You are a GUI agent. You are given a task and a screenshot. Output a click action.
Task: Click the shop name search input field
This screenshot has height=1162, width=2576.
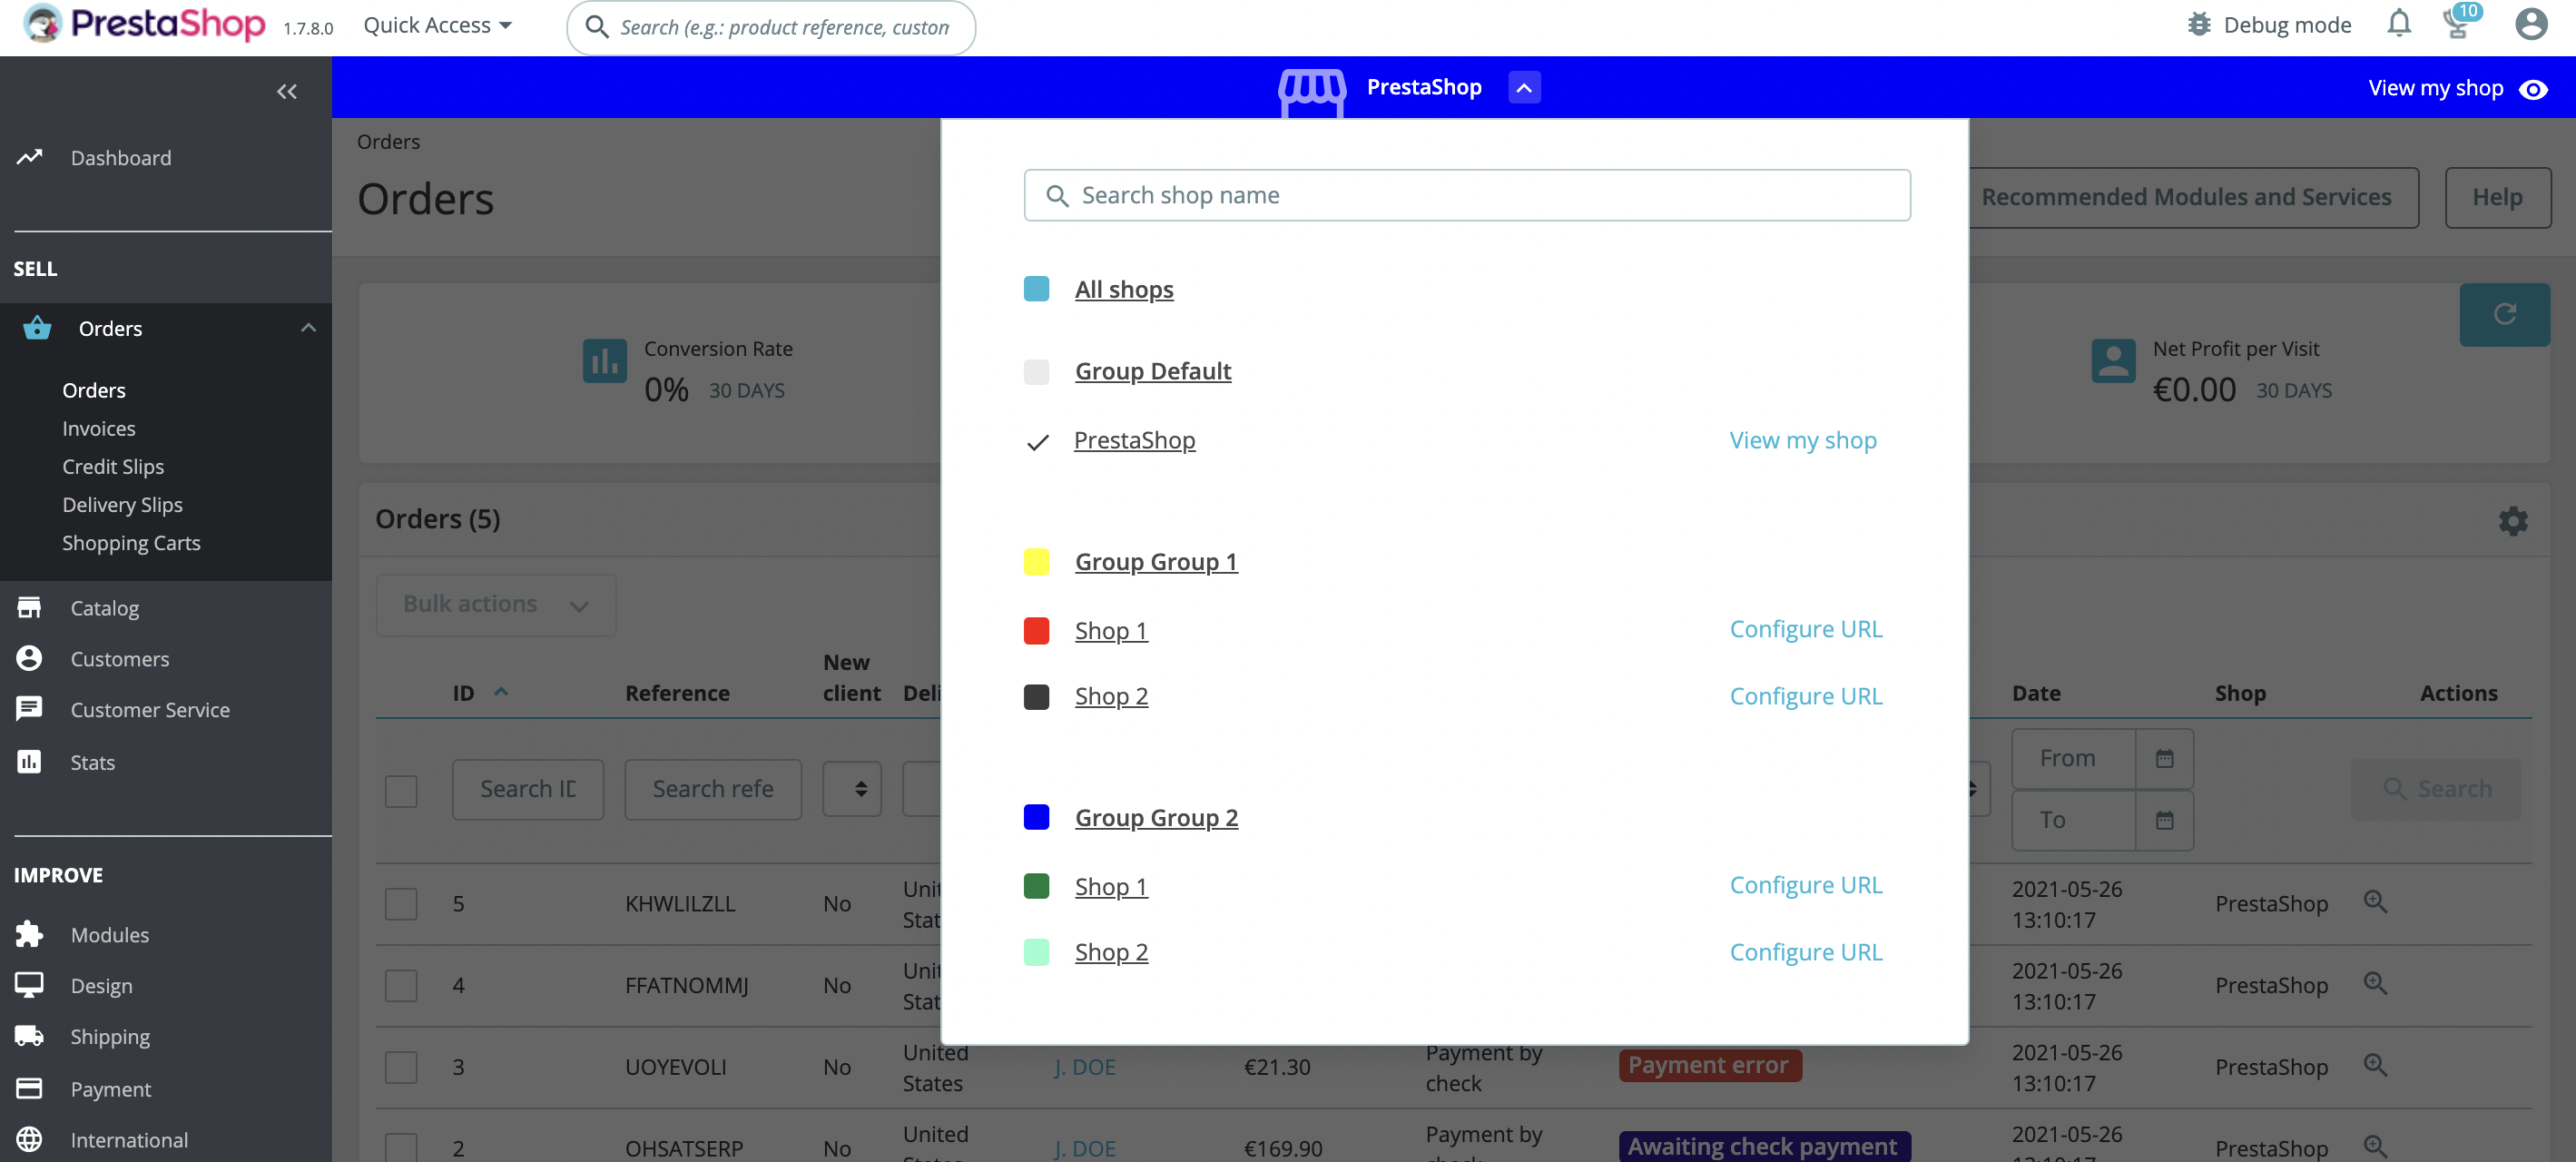[1467, 194]
